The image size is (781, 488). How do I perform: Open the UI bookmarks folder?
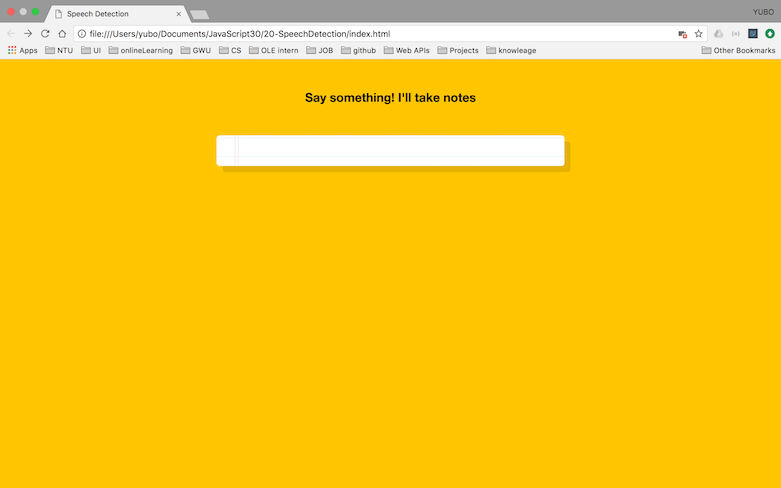point(91,50)
